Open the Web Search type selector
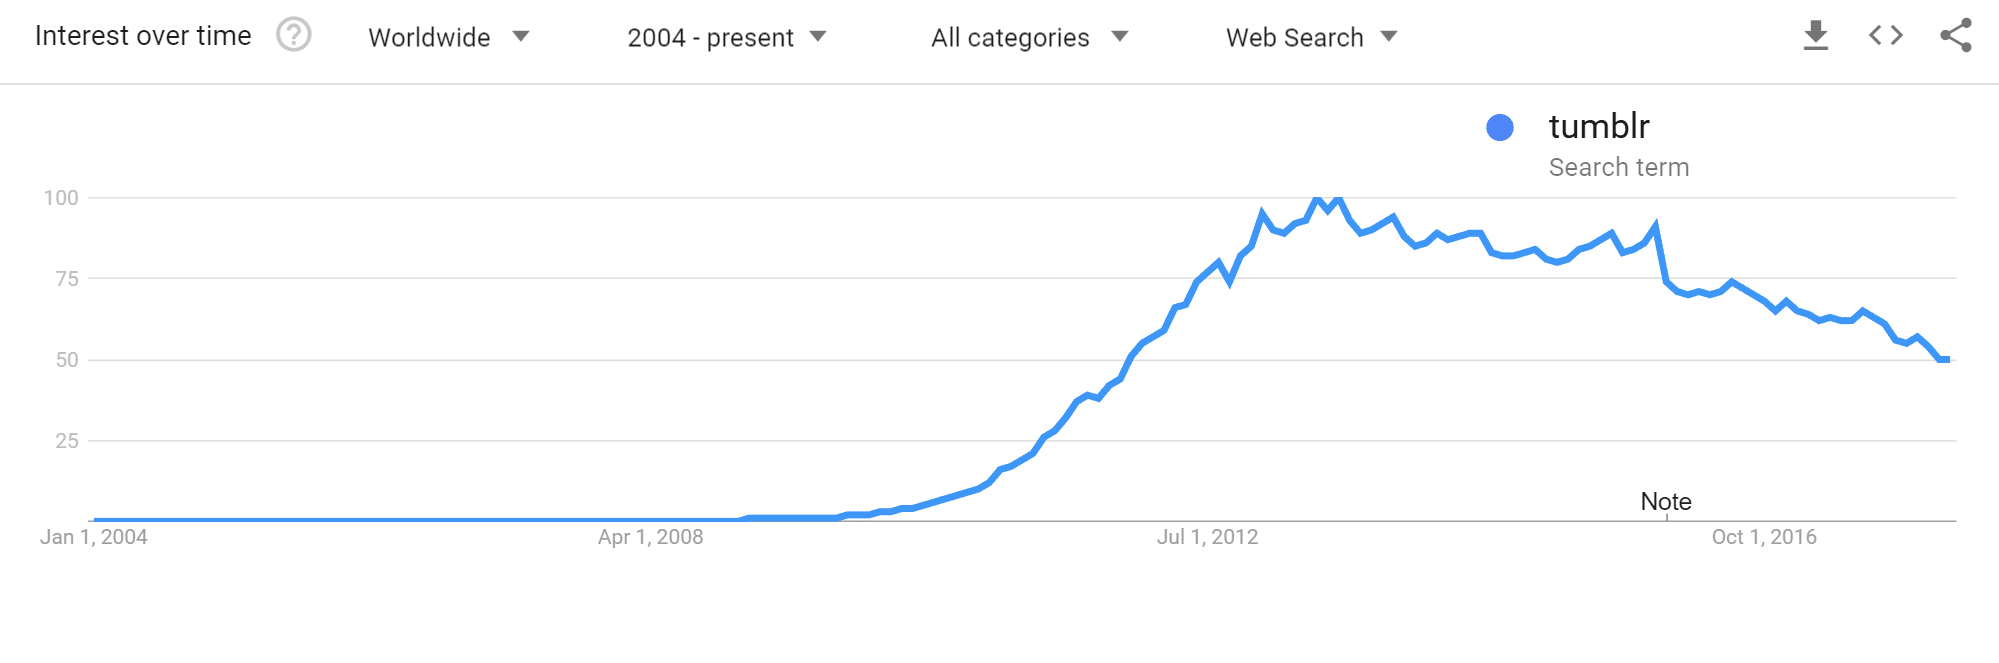Screen dimensions: 1999x663 coord(1293,37)
